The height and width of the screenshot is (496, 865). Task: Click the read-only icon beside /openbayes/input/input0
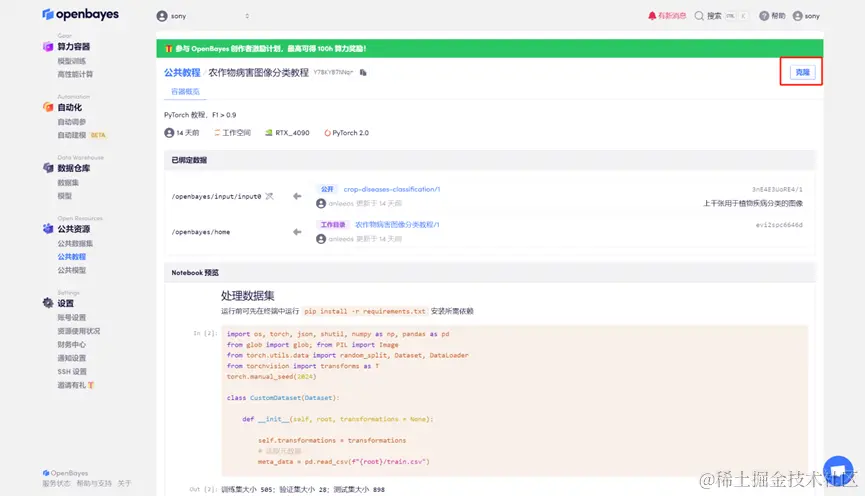269,196
